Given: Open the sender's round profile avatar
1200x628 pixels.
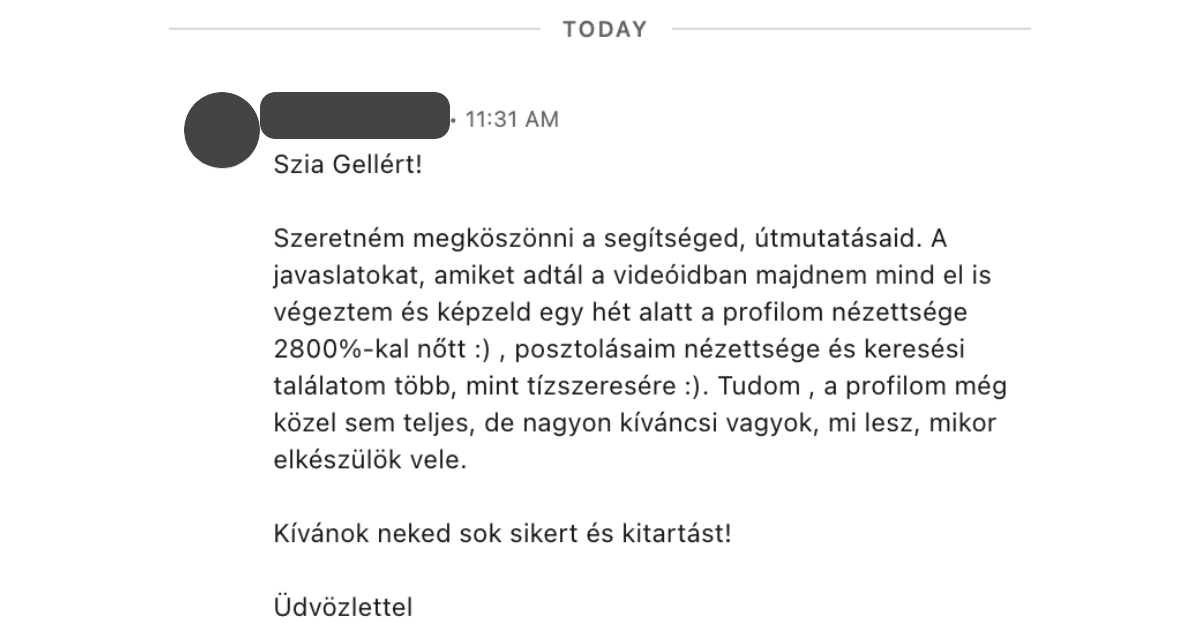Looking at the screenshot, I should coord(223,130).
